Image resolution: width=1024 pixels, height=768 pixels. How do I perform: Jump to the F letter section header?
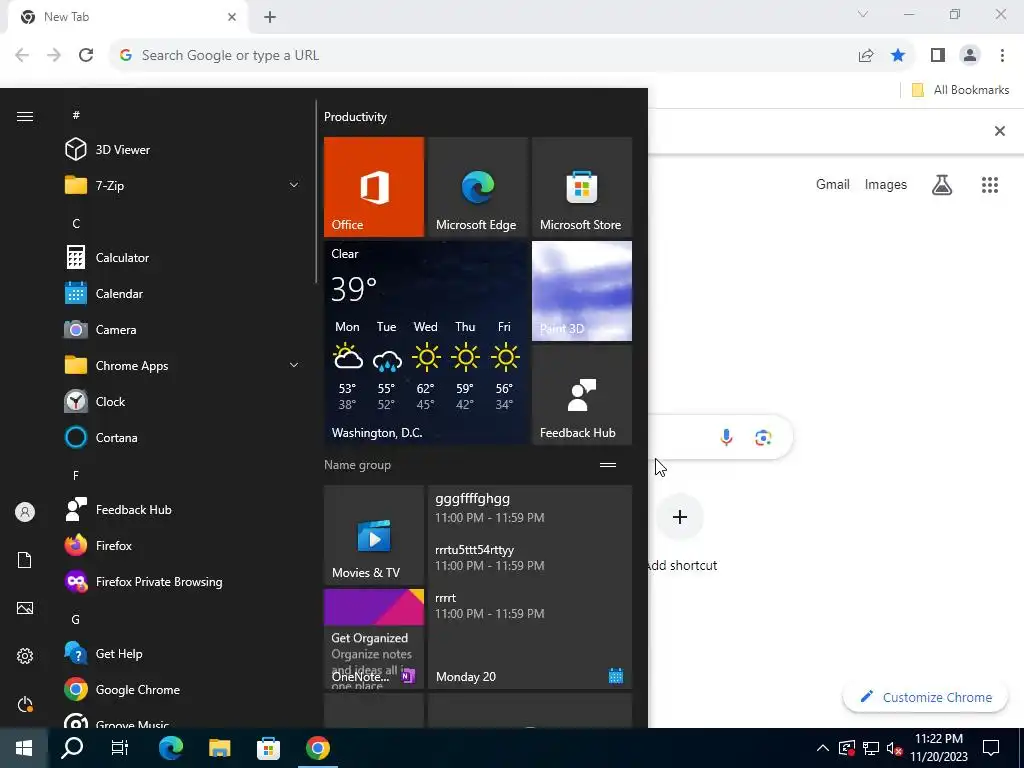tap(76, 475)
